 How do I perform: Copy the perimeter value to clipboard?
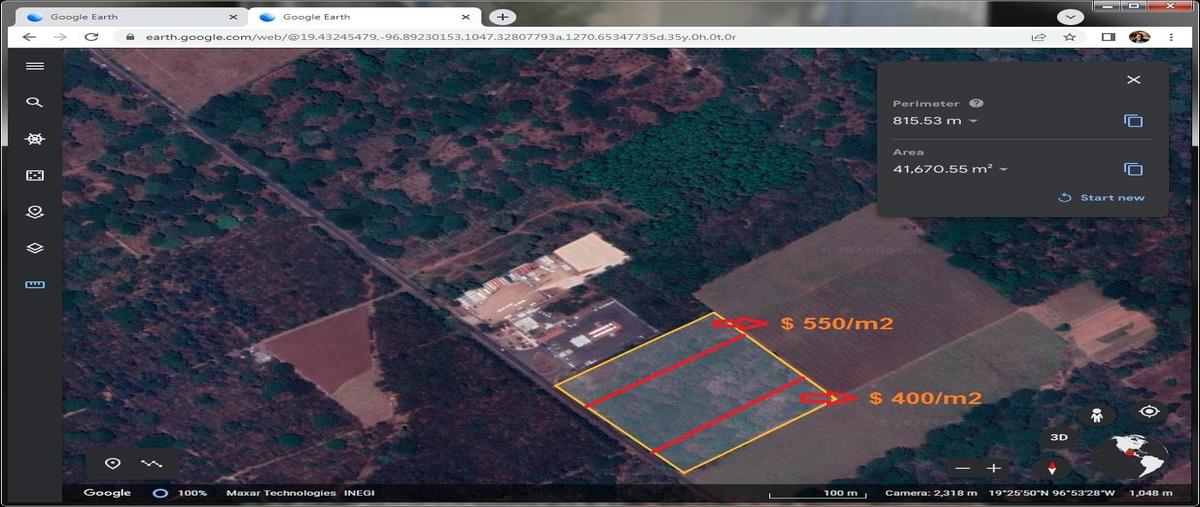[1133, 121]
